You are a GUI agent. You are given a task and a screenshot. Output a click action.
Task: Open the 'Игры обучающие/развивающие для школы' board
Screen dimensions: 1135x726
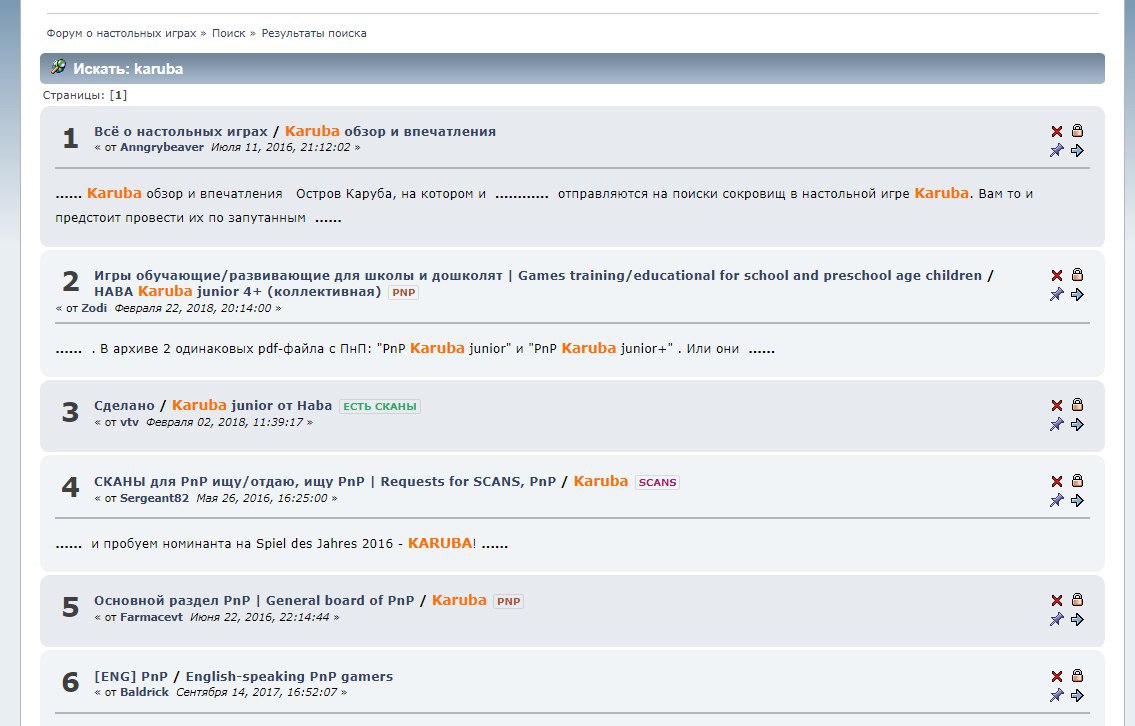point(538,276)
